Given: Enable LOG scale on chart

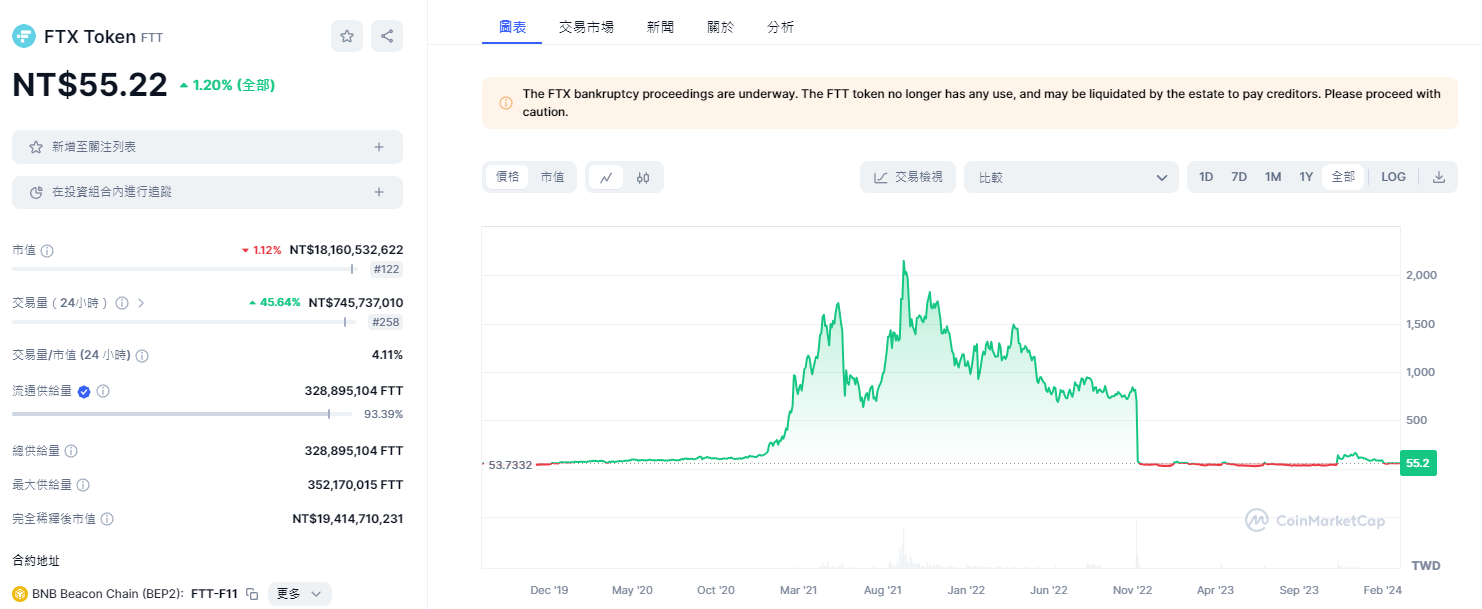Looking at the screenshot, I should click(1393, 177).
